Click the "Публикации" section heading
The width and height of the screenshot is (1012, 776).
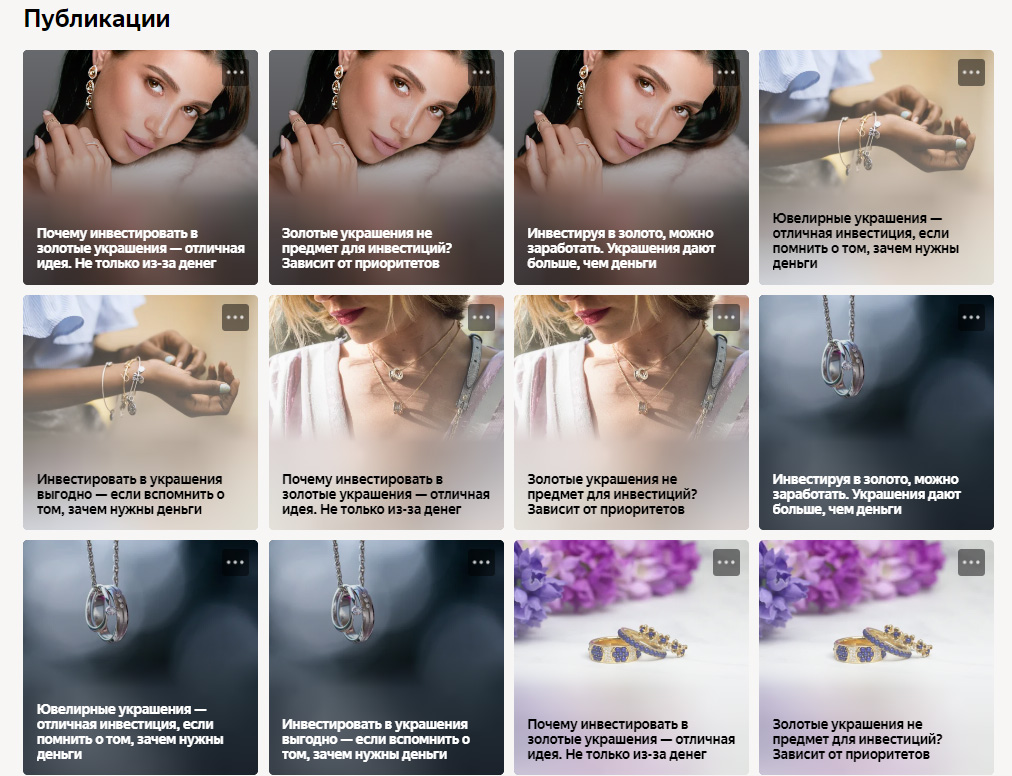[x=97, y=19]
